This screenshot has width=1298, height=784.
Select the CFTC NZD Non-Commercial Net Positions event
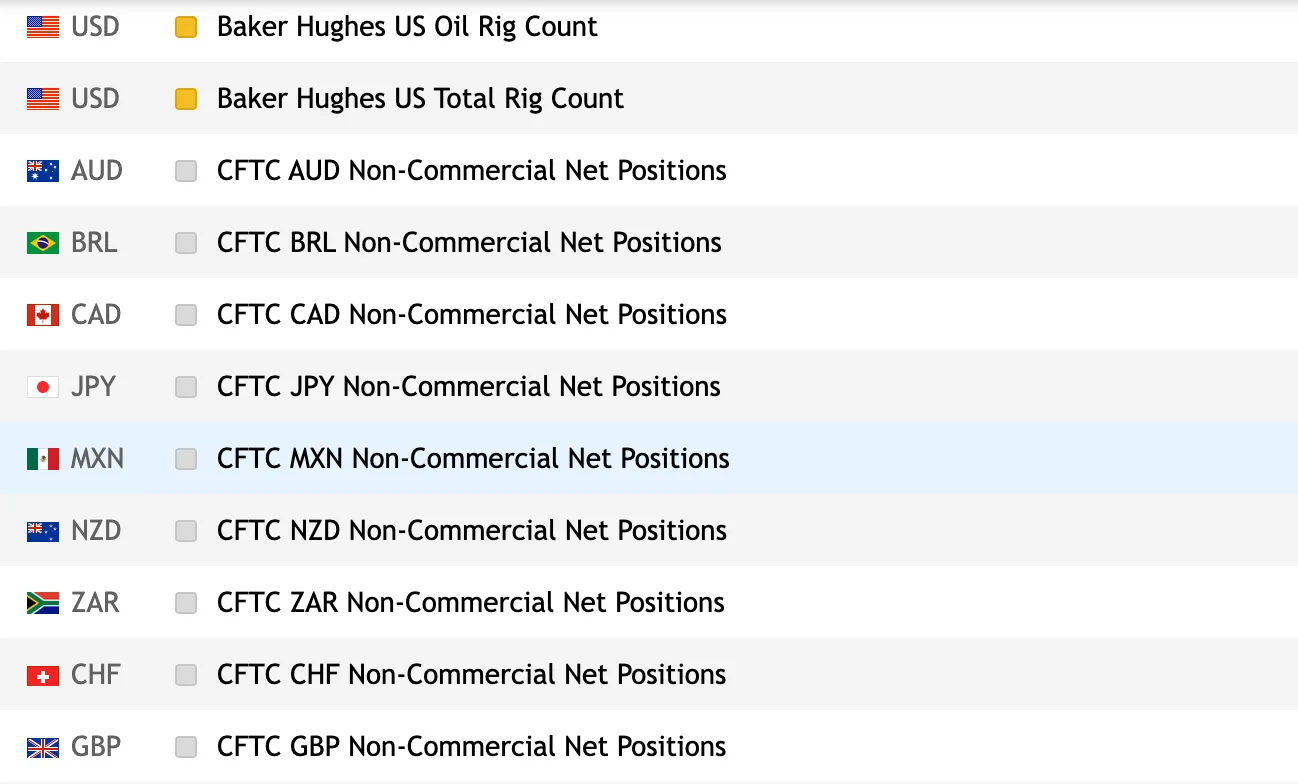[x=472, y=531]
